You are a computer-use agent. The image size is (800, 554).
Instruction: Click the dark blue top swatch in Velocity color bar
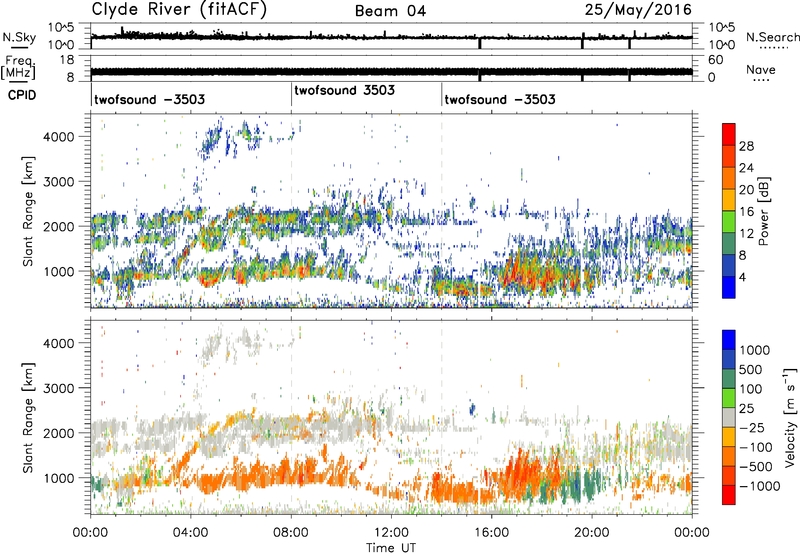pos(729,339)
